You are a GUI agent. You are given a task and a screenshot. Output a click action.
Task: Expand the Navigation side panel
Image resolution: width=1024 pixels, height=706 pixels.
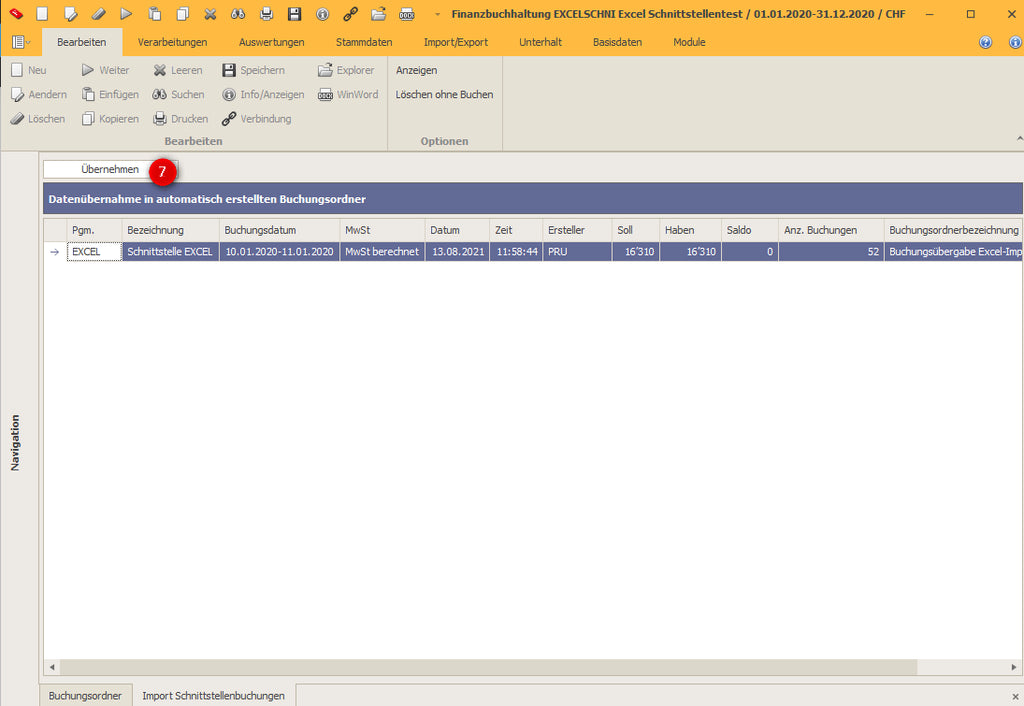[15, 443]
